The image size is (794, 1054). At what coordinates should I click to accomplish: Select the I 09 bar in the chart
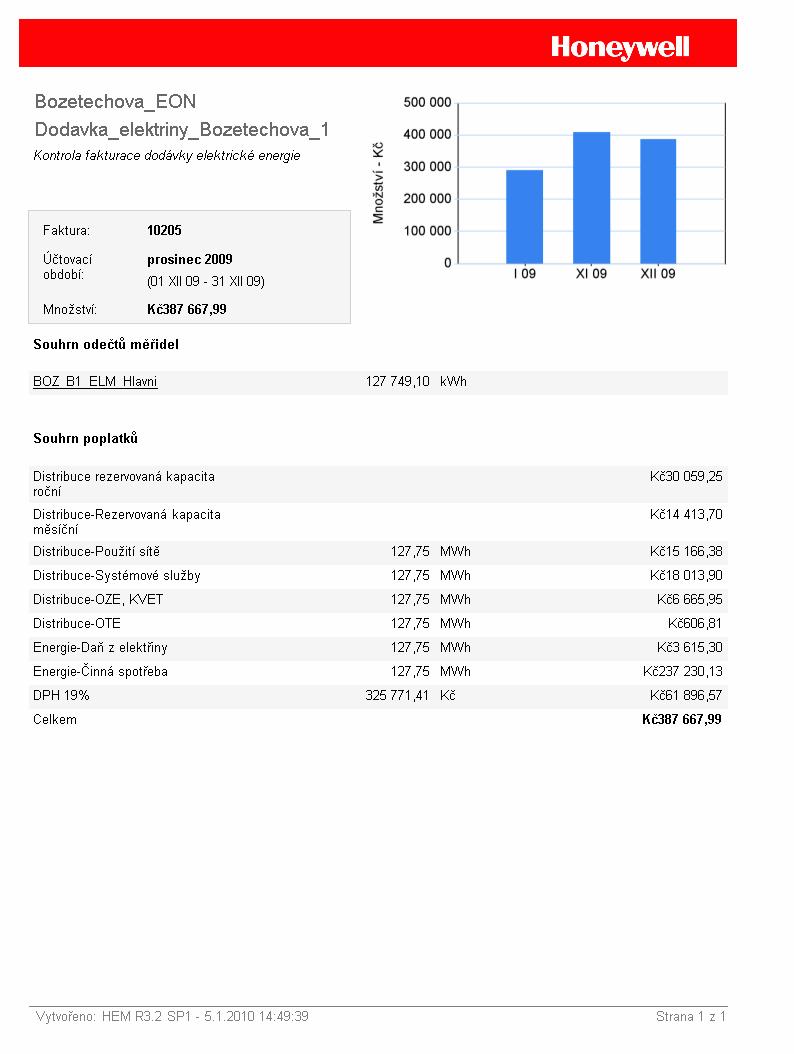524,216
